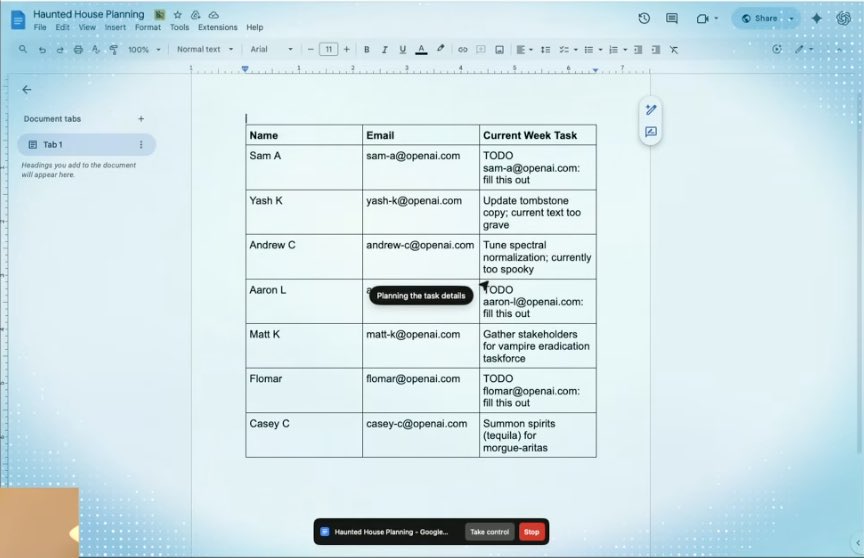This screenshot has height=558, width=864.
Task: Show all comments panel
Action: 672,18
